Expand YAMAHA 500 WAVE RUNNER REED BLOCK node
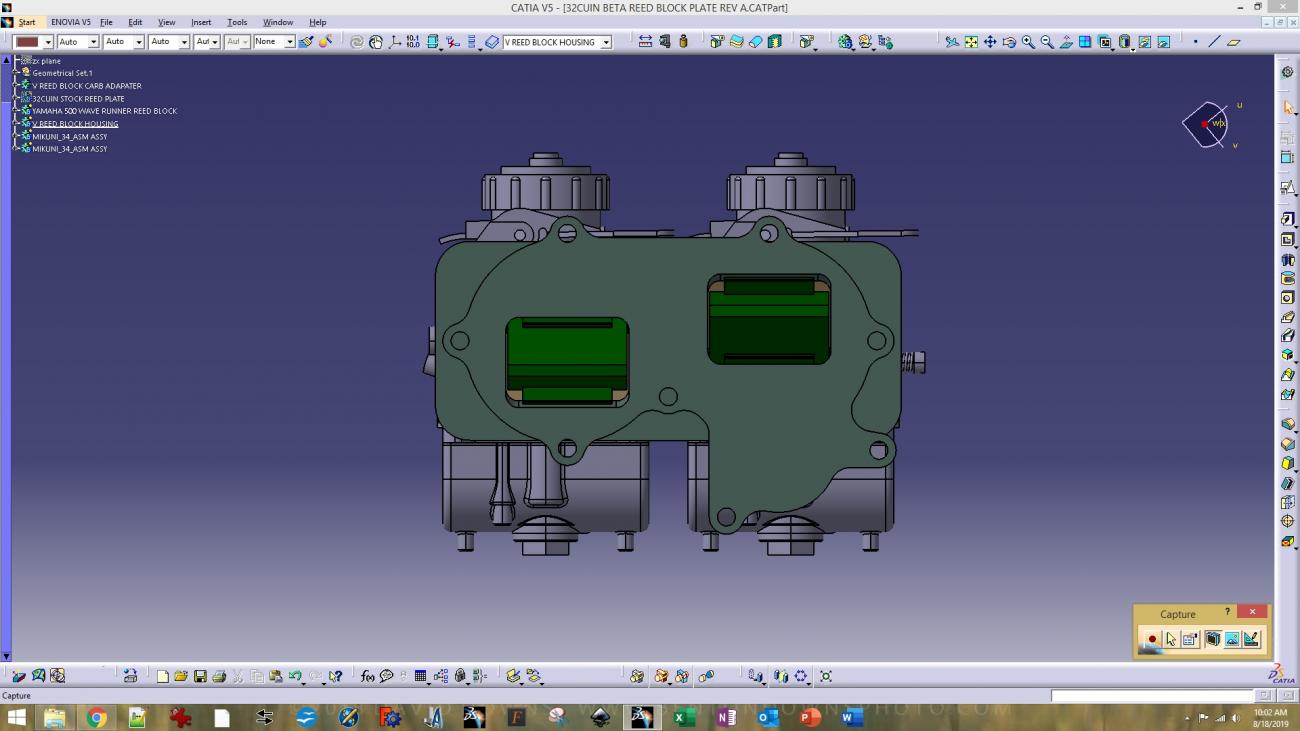Image resolution: width=1300 pixels, height=731 pixels. tap(17, 111)
